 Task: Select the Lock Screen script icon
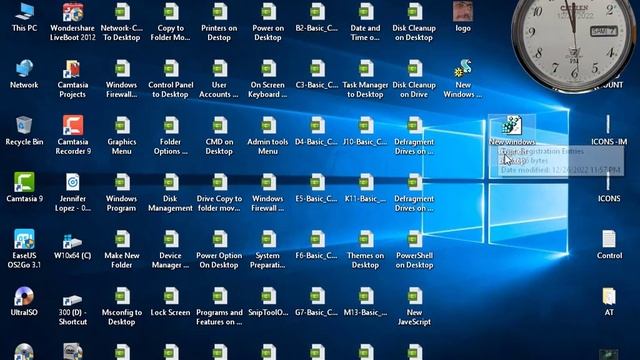pos(171,296)
